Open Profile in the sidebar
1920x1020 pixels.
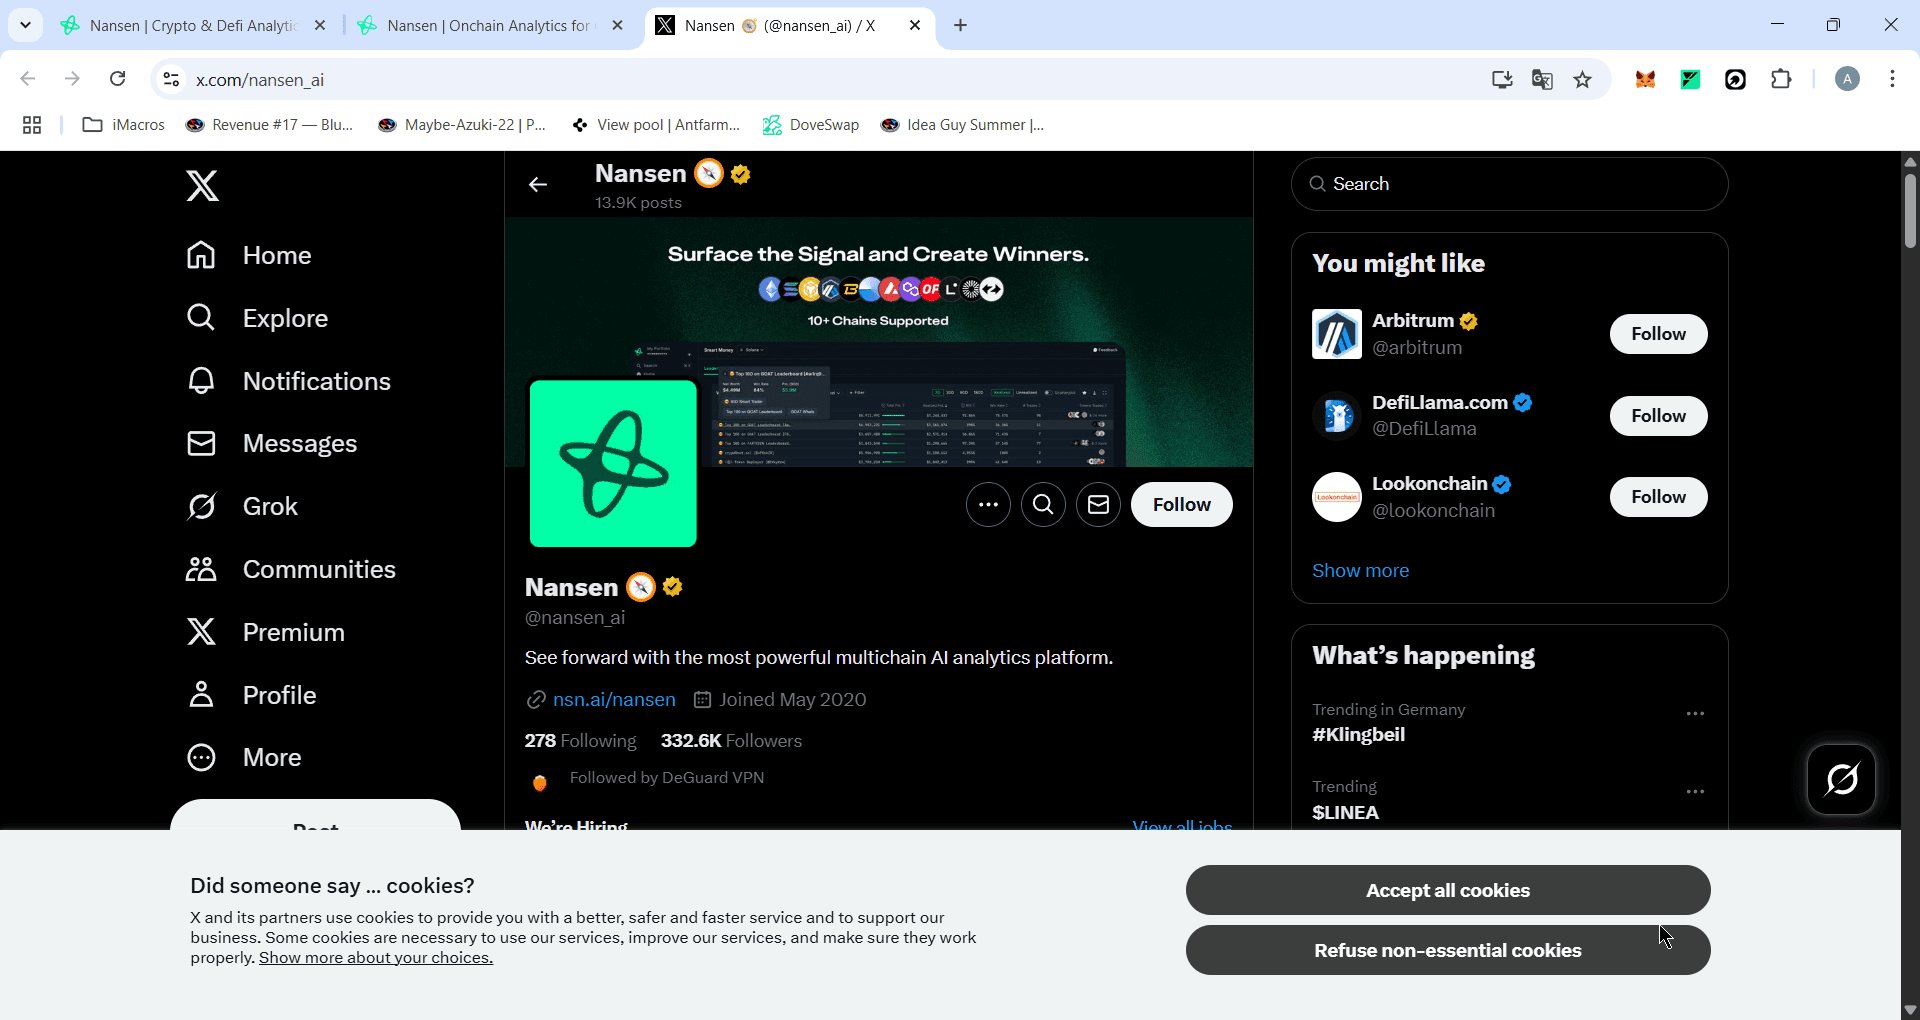[251, 695]
